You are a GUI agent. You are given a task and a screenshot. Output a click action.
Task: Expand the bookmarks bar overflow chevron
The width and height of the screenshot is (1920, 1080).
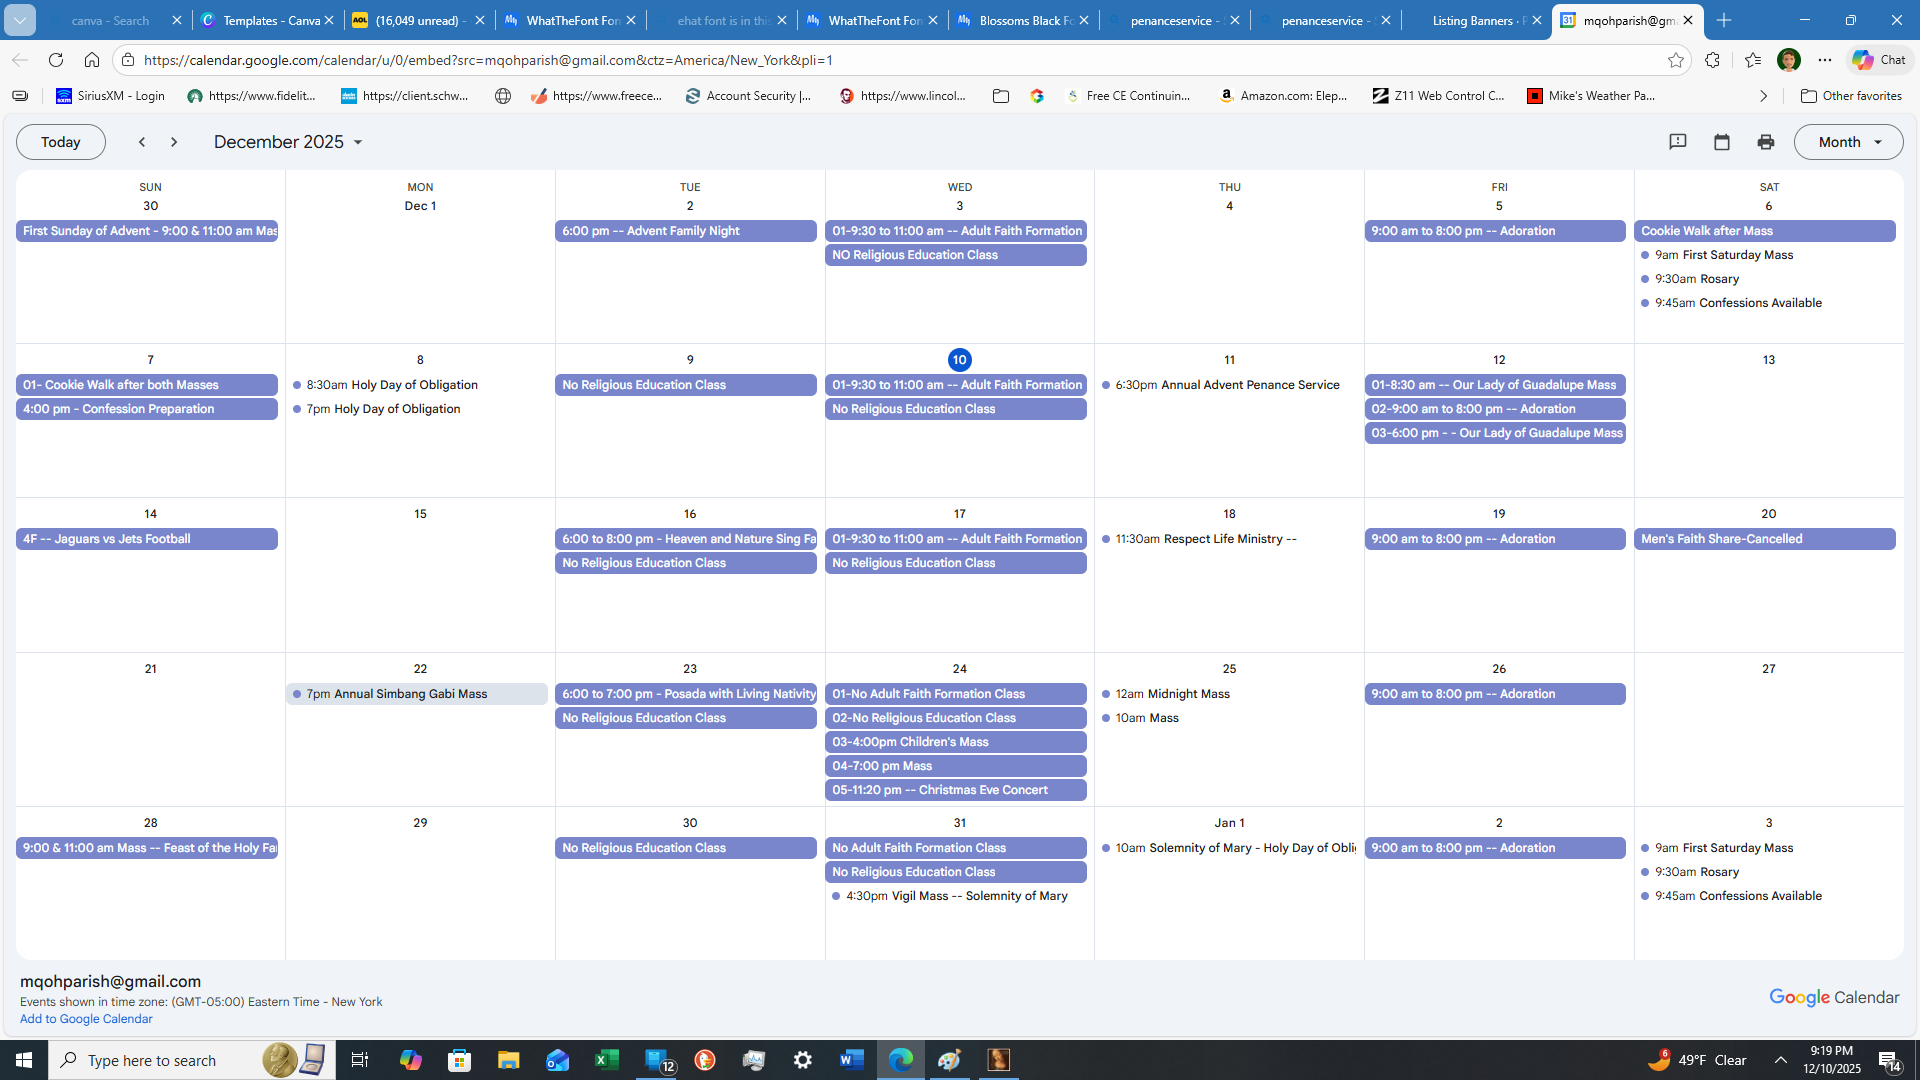1763,96
